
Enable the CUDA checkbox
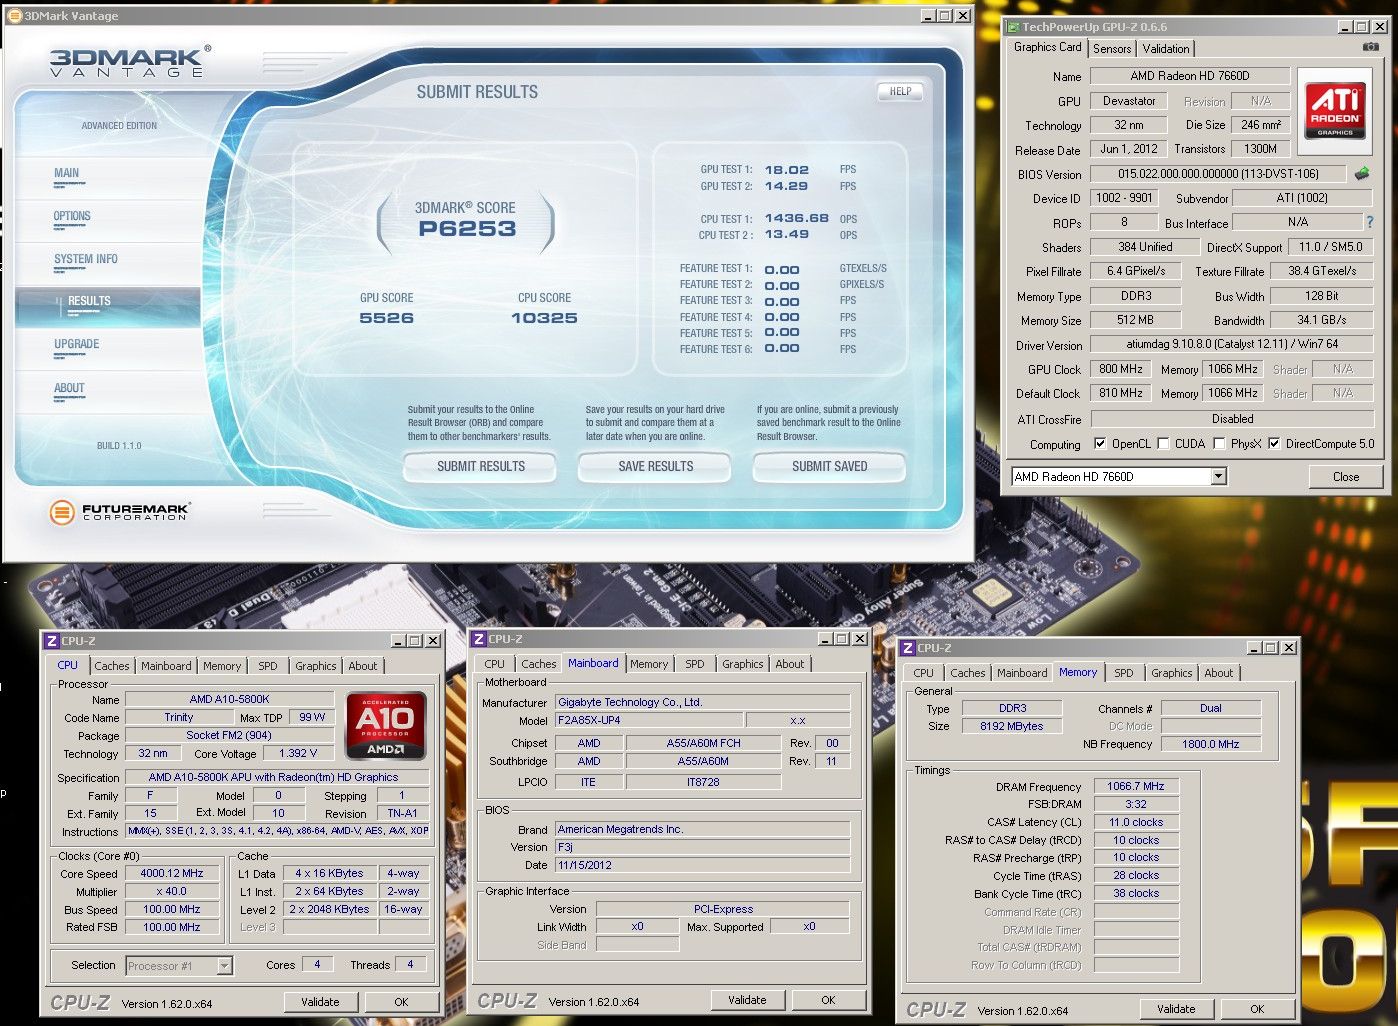click(1163, 444)
